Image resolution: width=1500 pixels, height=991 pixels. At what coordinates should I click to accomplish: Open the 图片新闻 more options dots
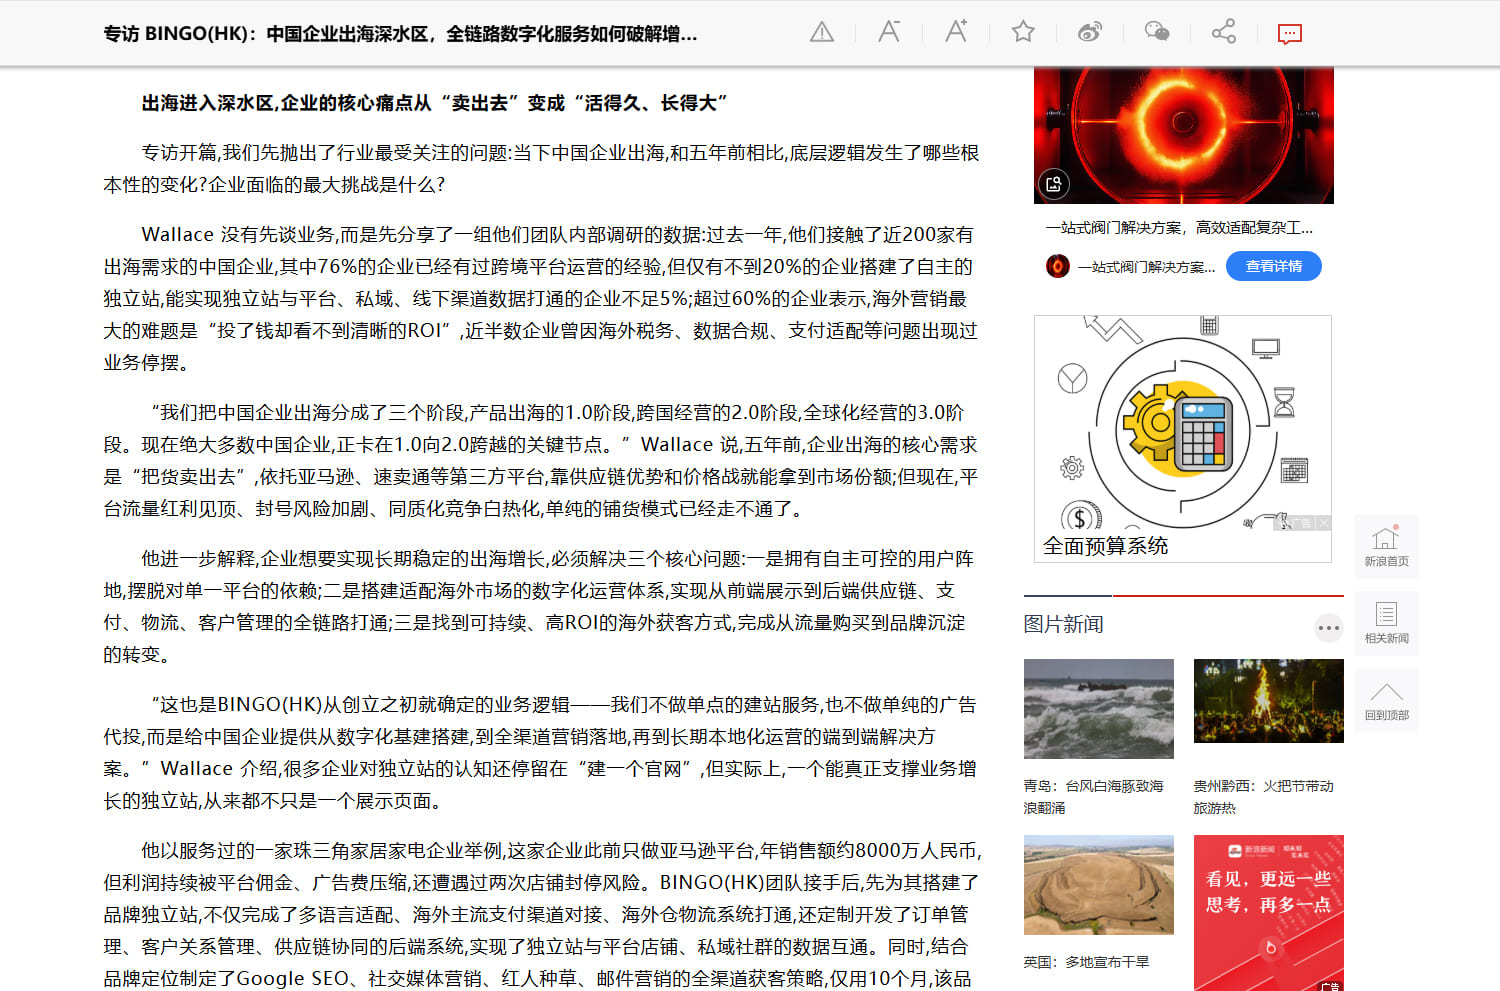click(x=1328, y=628)
